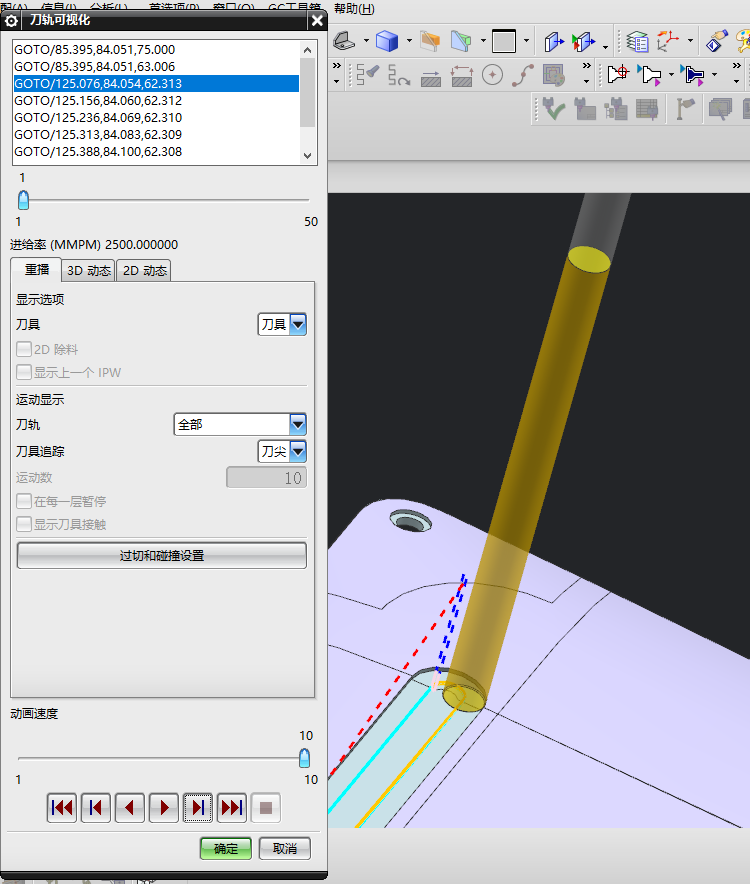Expand the rendering style dropdown arrow
The width and height of the screenshot is (750, 884).
tap(409, 41)
